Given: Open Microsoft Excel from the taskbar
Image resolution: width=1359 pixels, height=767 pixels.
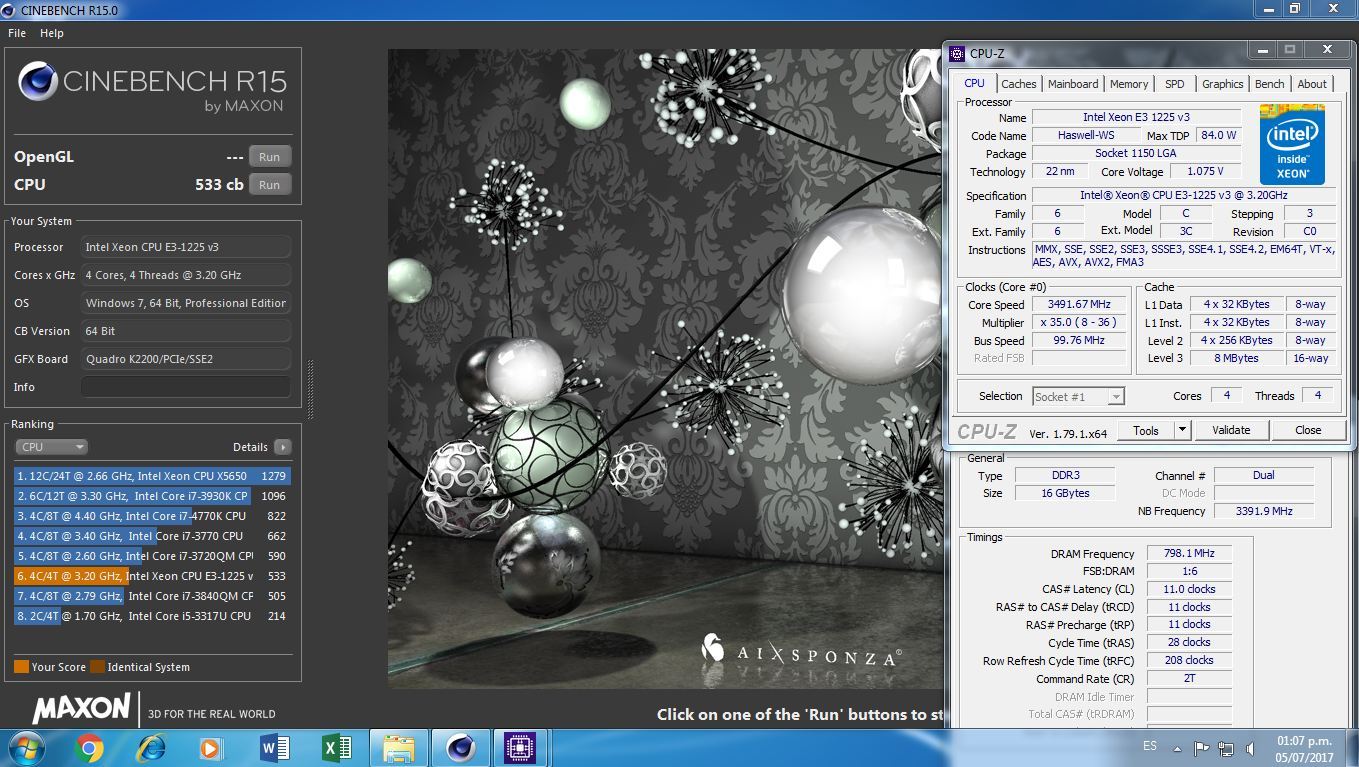Looking at the screenshot, I should click(x=335, y=748).
